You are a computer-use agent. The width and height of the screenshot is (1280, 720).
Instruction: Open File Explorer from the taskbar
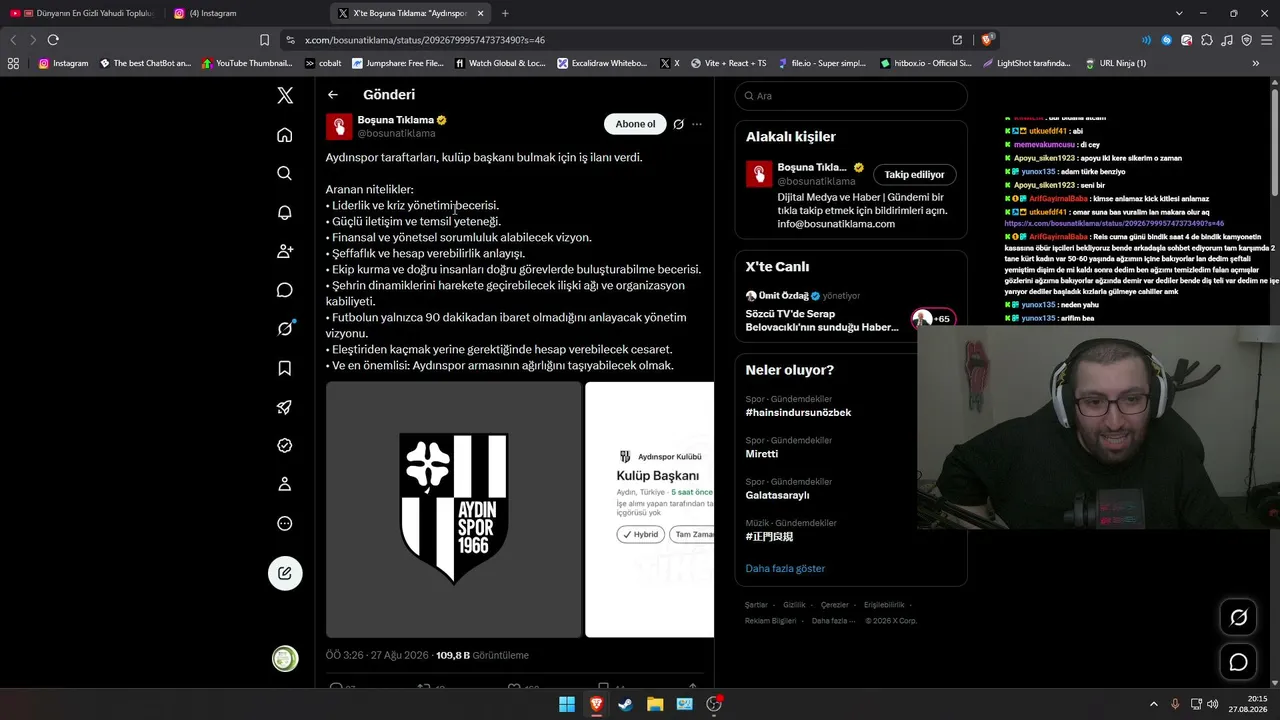pyautogui.click(x=655, y=704)
